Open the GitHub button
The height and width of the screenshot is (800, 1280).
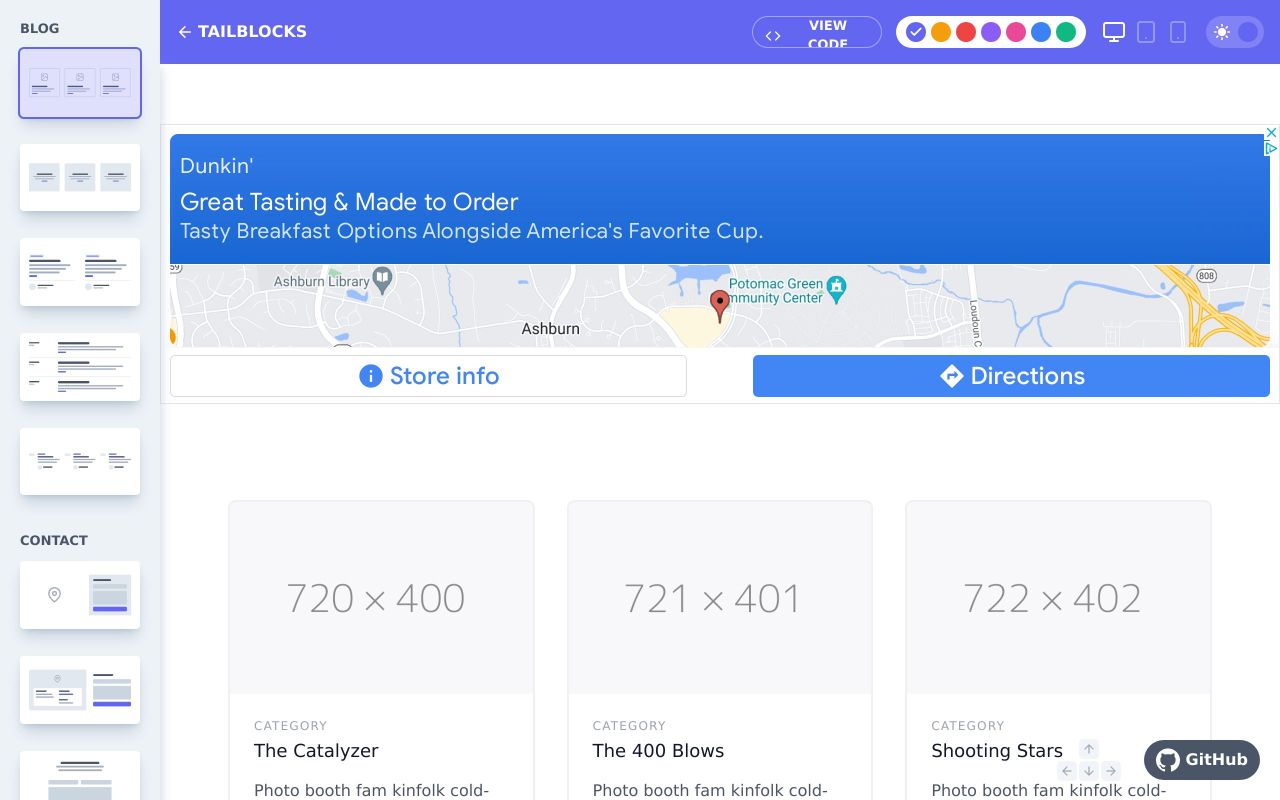[x=1202, y=760]
